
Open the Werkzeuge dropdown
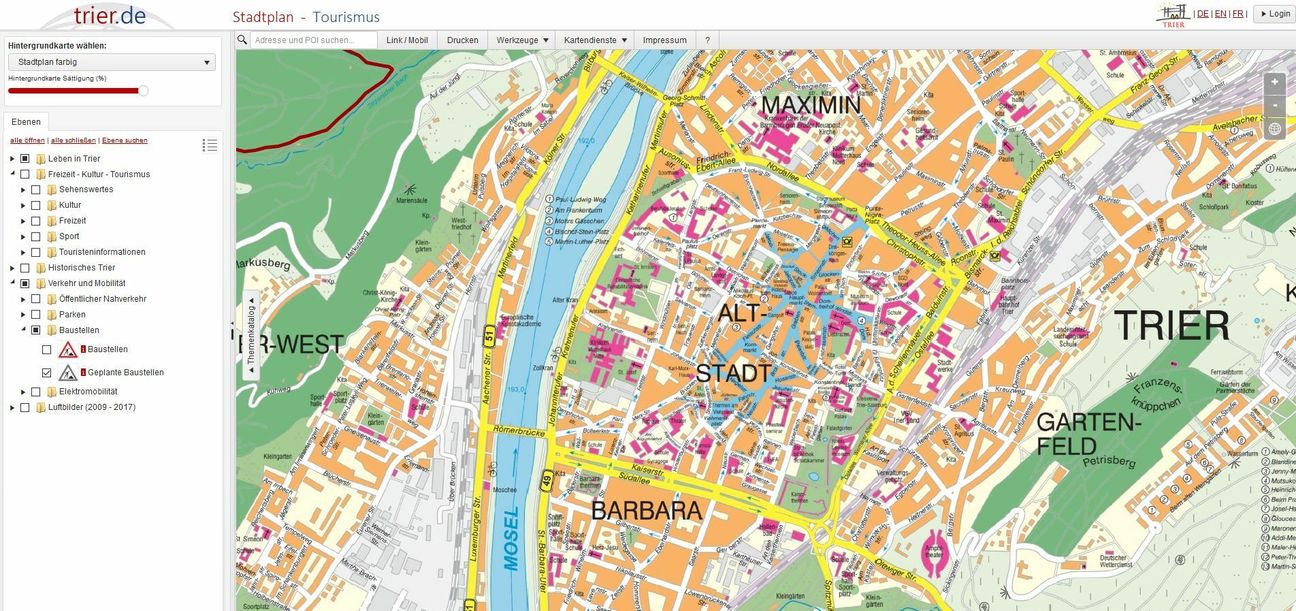coord(520,39)
